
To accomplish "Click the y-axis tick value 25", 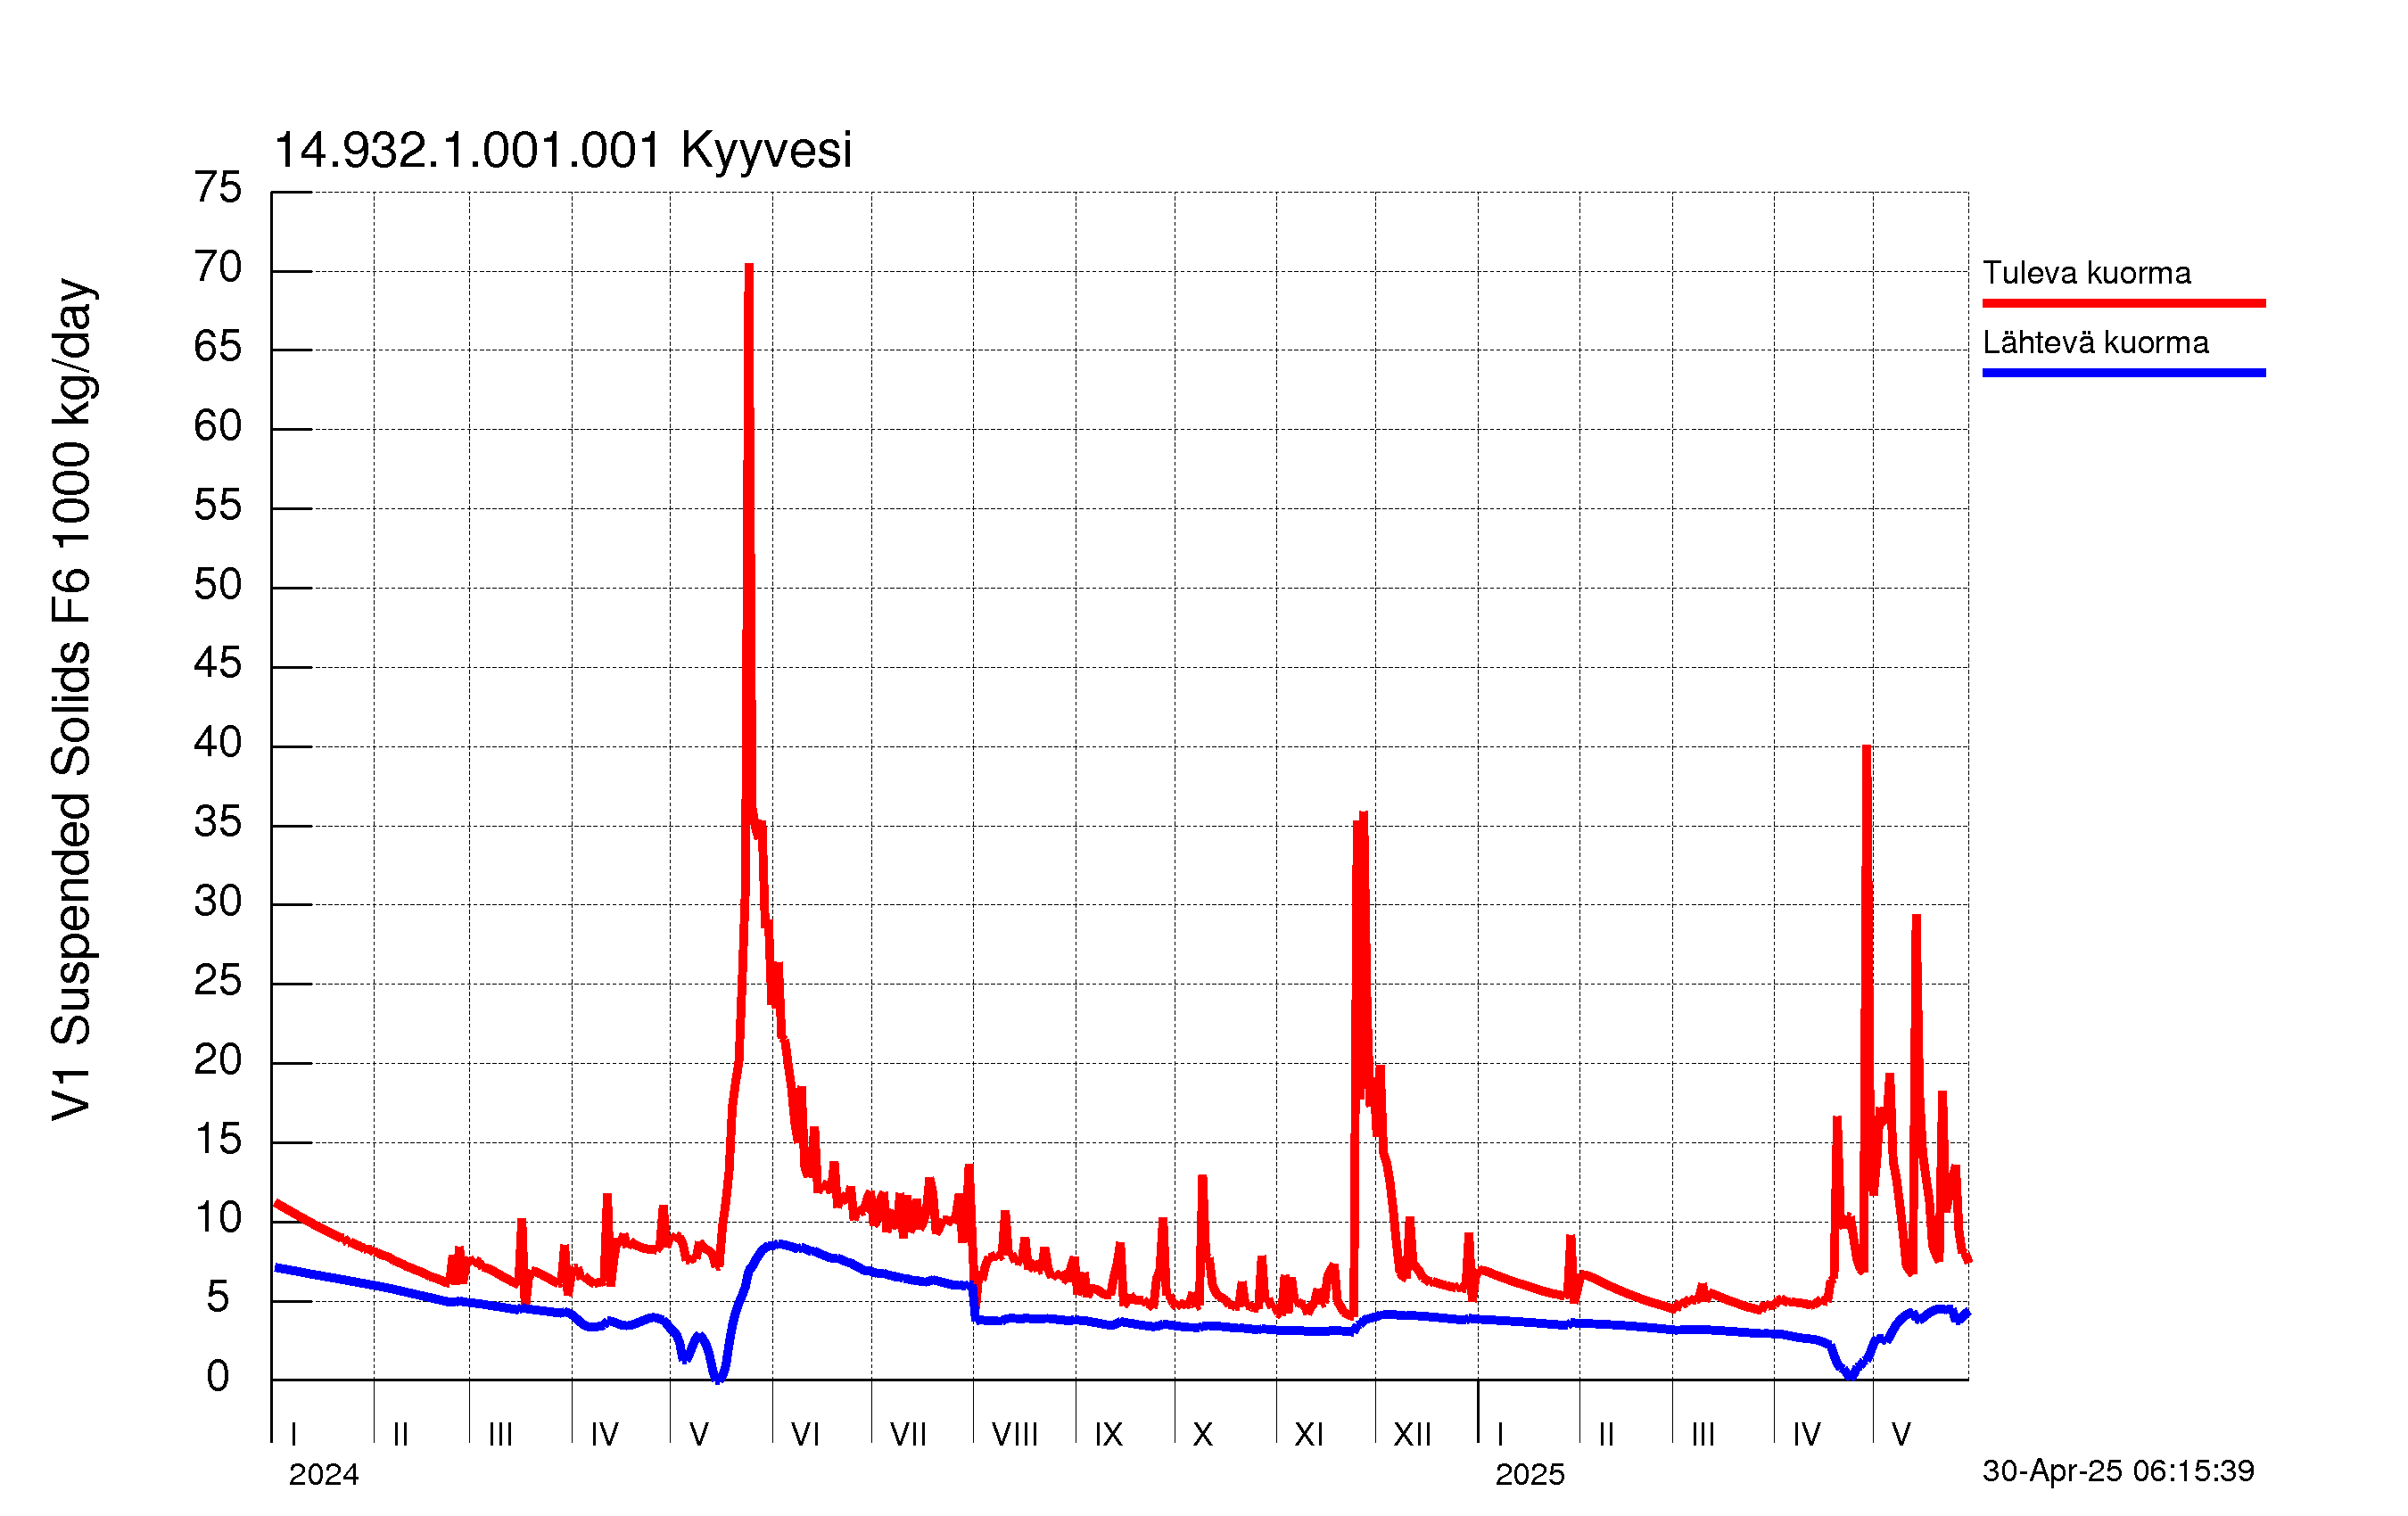I will click(218, 981).
